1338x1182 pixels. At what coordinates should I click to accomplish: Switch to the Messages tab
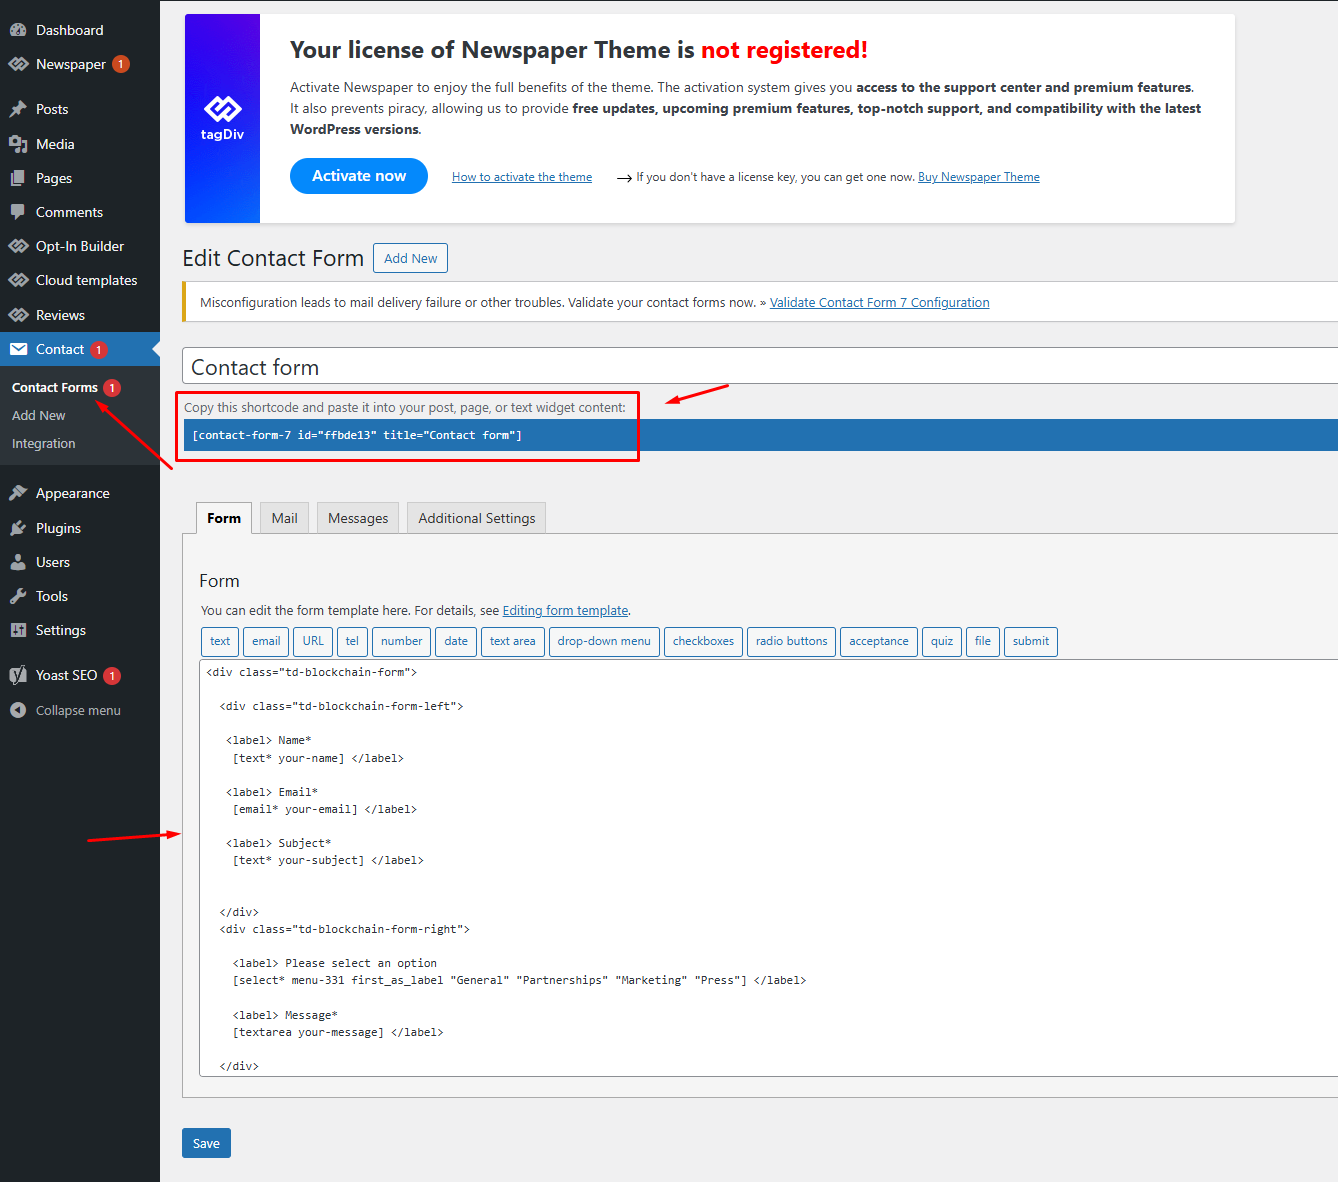(x=358, y=518)
